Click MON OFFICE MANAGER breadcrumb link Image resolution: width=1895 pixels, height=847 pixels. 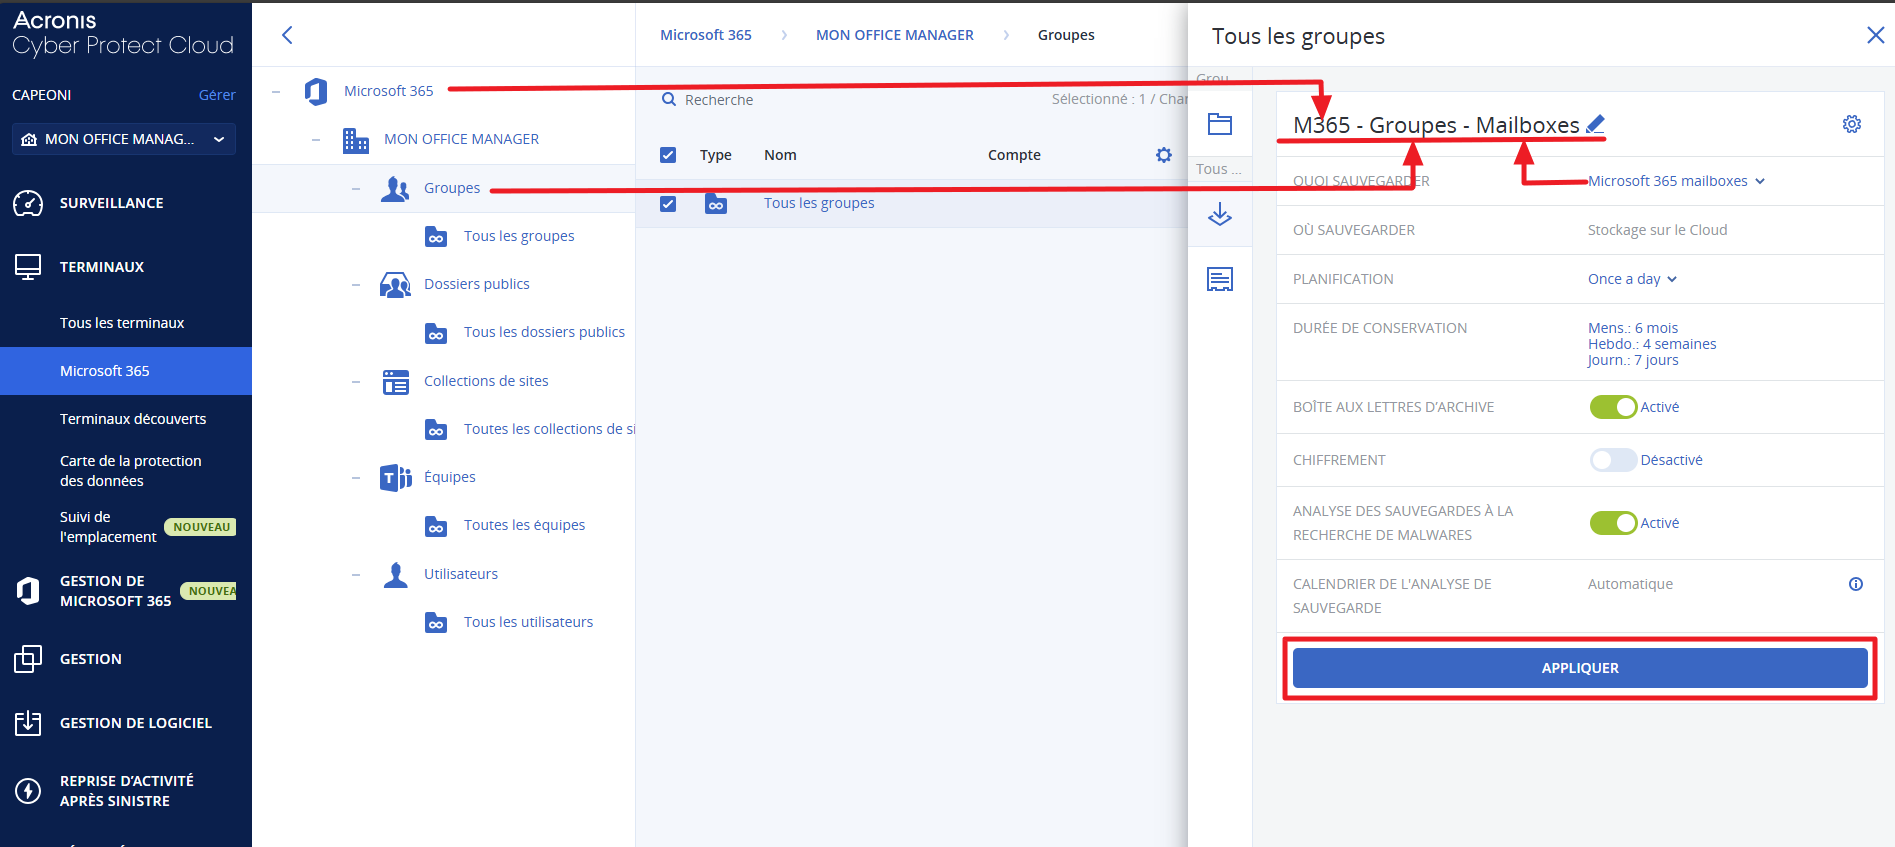click(x=895, y=35)
